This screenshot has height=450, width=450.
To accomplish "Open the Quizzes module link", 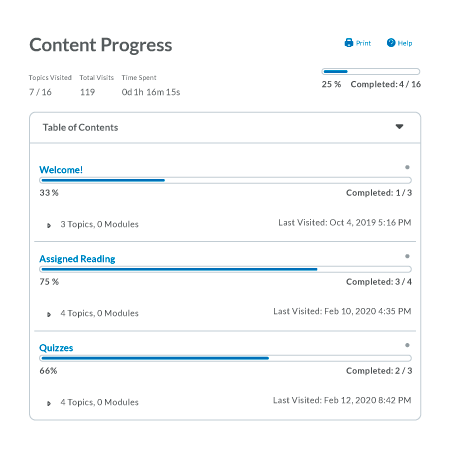I will coord(56,348).
